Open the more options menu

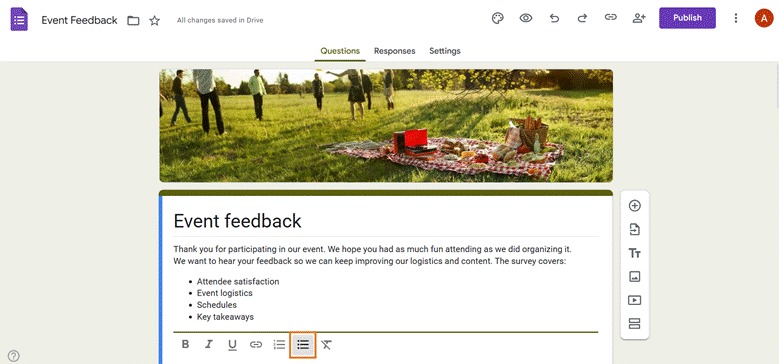click(736, 18)
